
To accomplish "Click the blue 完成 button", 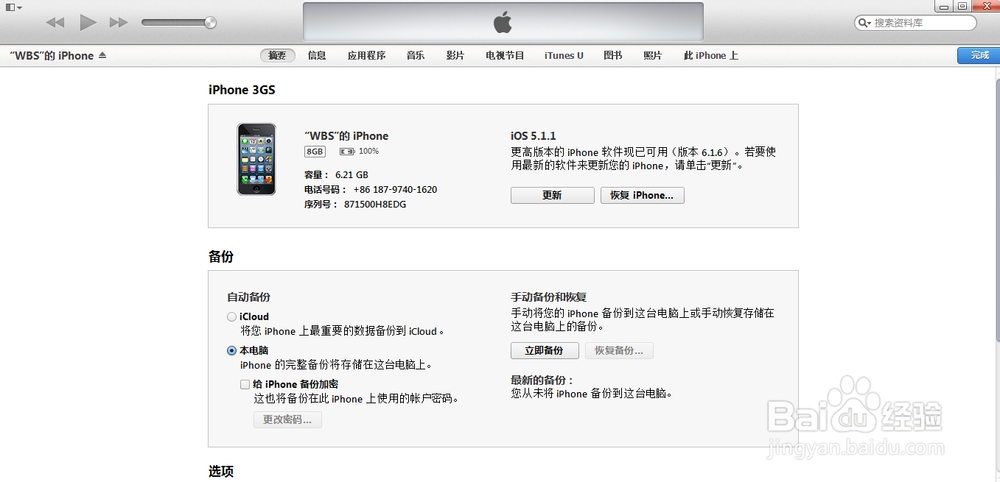I will tap(979, 55).
